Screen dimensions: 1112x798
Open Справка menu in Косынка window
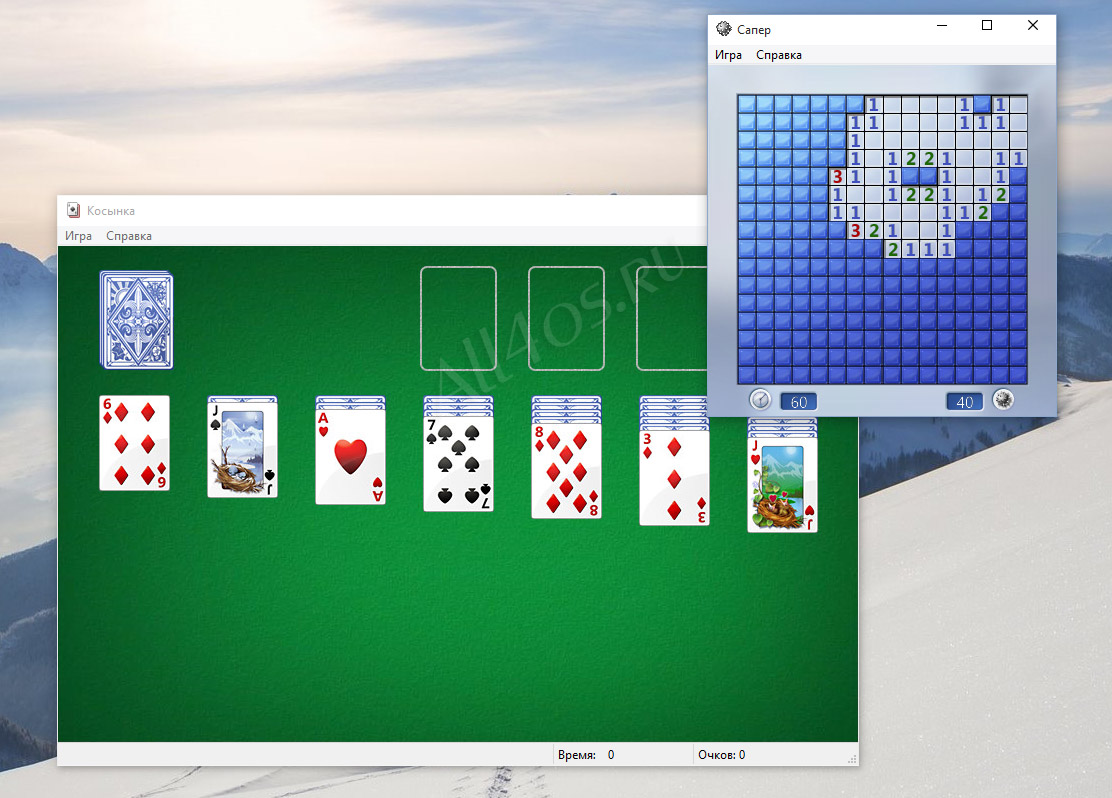pos(129,235)
